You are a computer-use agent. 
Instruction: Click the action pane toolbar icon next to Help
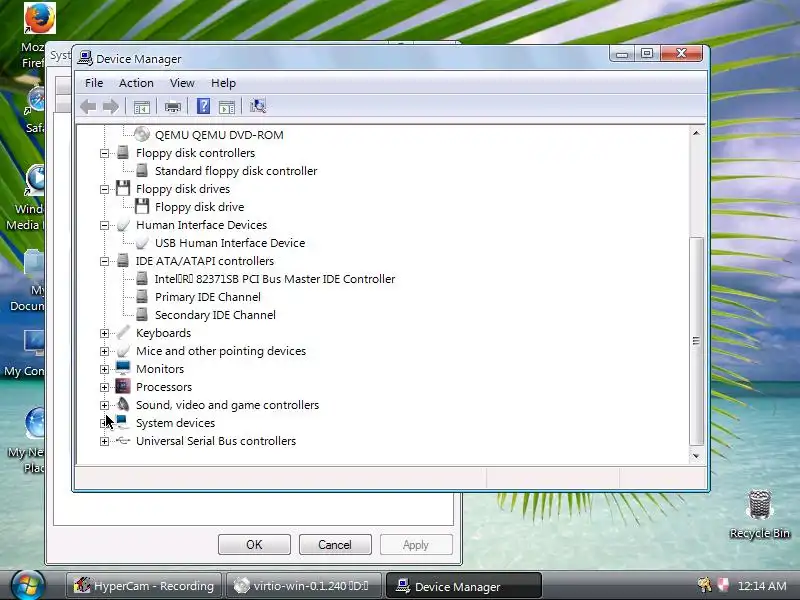tap(227, 107)
